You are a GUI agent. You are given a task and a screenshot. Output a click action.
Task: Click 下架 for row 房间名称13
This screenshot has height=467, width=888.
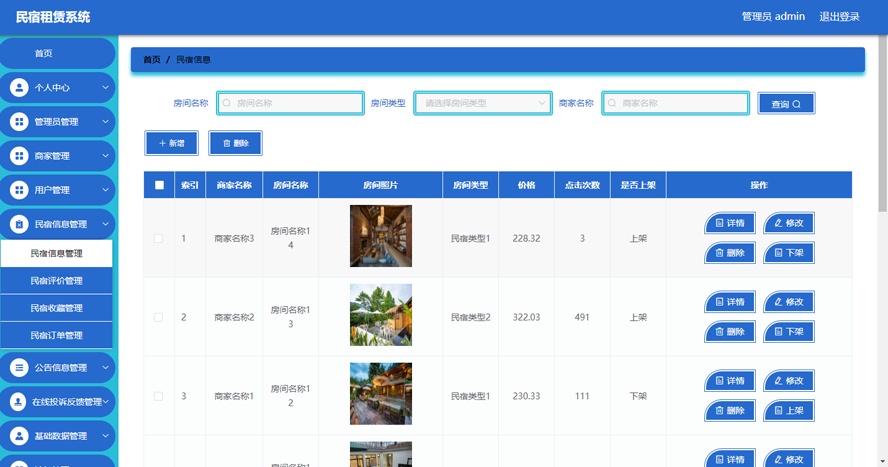point(789,332)
